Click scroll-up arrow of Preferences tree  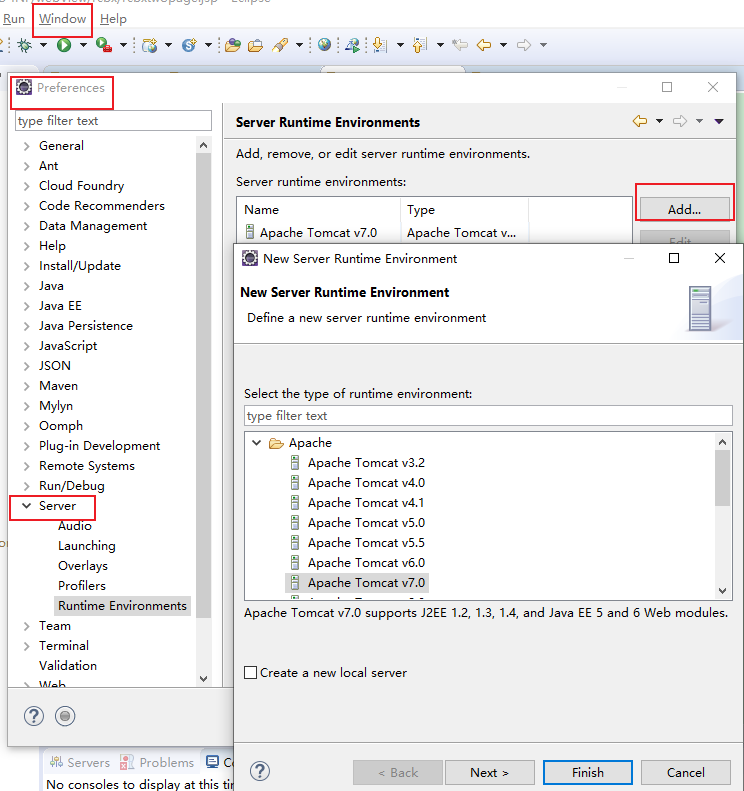pyautogui.click(x=203, y=145)
